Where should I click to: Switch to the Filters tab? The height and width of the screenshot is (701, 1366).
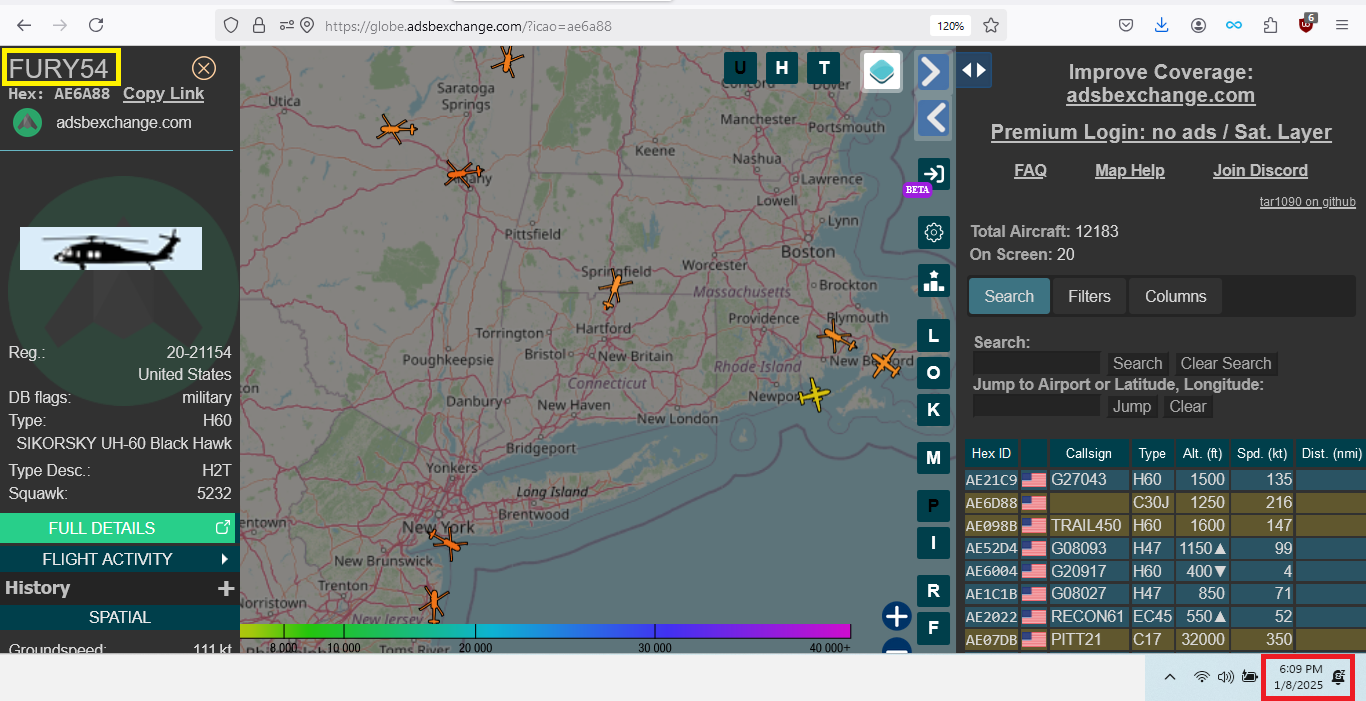pos(1089,296)
